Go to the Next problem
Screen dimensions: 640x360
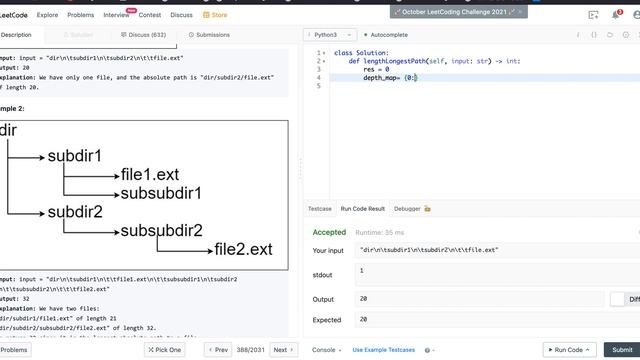click(x=284, y=350)
